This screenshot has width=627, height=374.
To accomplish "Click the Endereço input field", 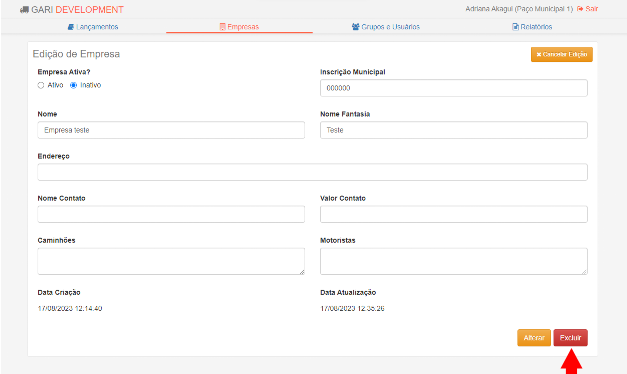I will pos(312,172).
